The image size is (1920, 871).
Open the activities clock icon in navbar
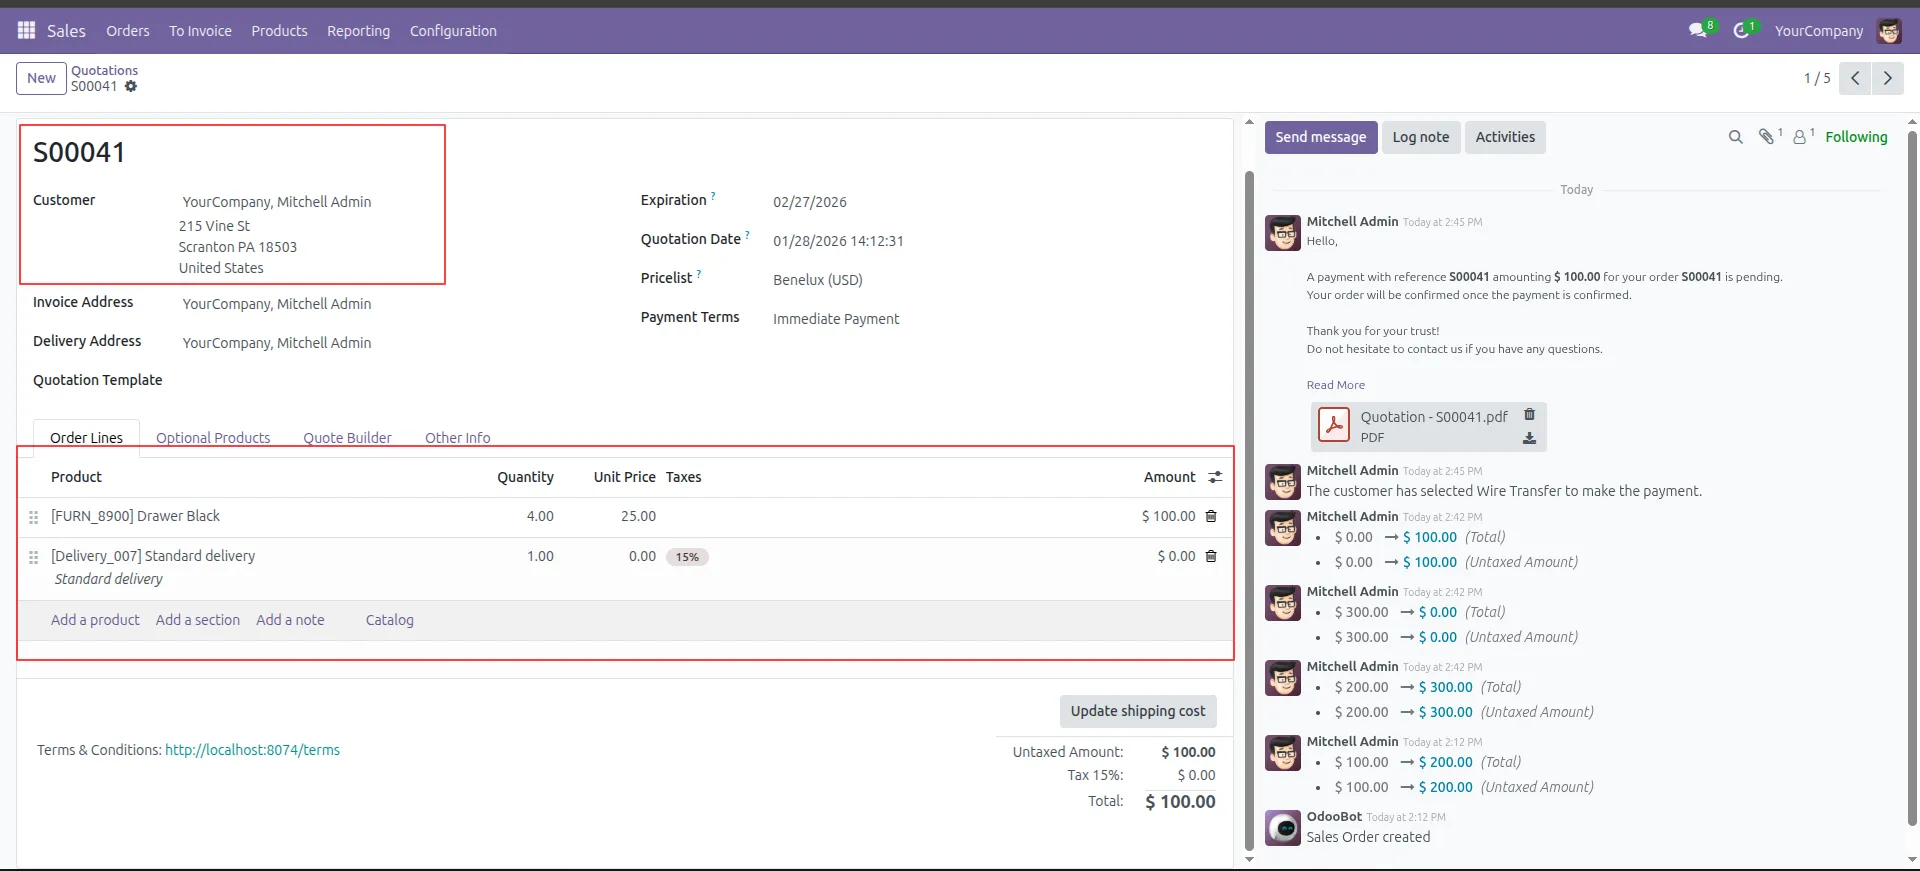[x=1741, y=31]
